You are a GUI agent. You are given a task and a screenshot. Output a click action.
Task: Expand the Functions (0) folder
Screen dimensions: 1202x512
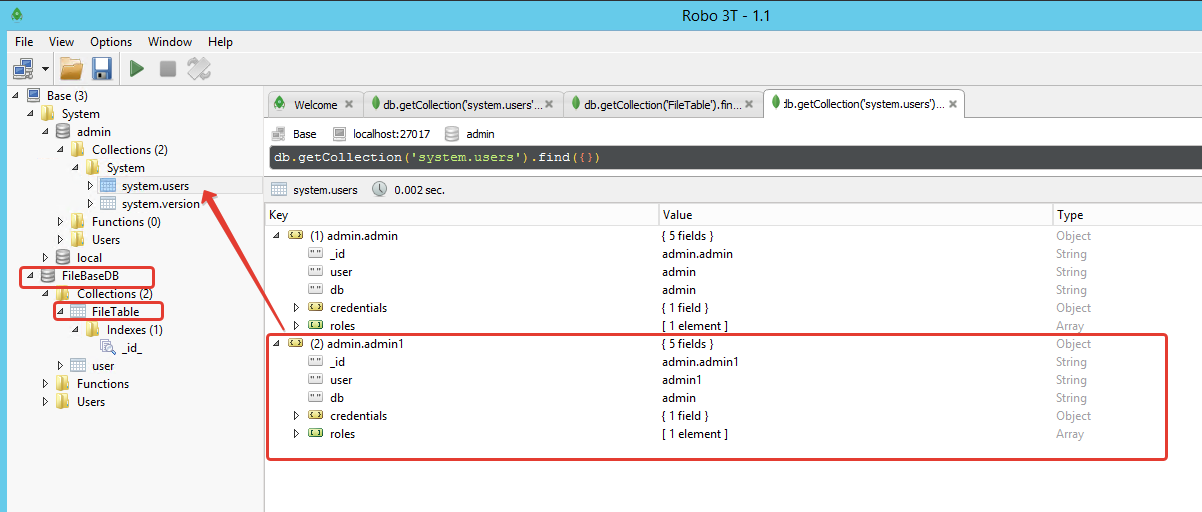coord(60,221)
